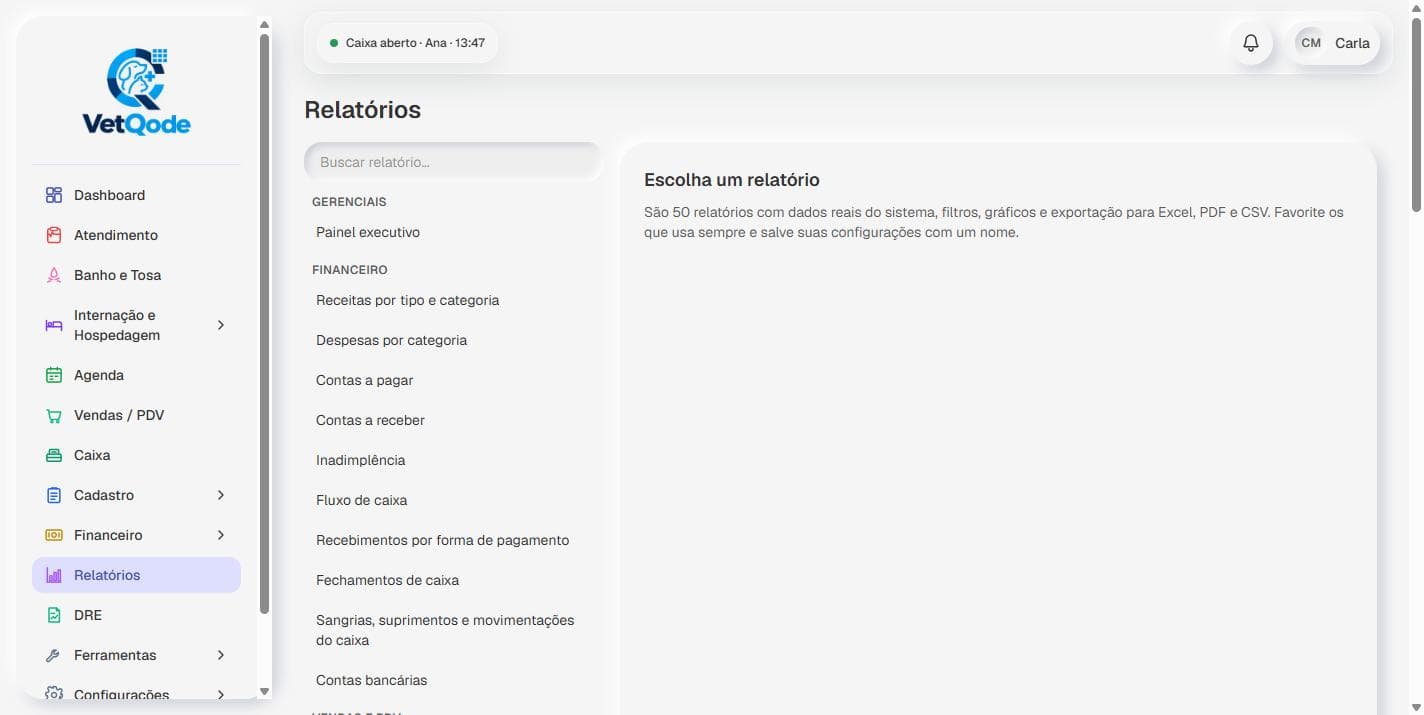This screenshot has width=1424, height=715.
Task: Select Receitas por tipo e categoria report
Action: pyautogui.click(x=454, y=300)
